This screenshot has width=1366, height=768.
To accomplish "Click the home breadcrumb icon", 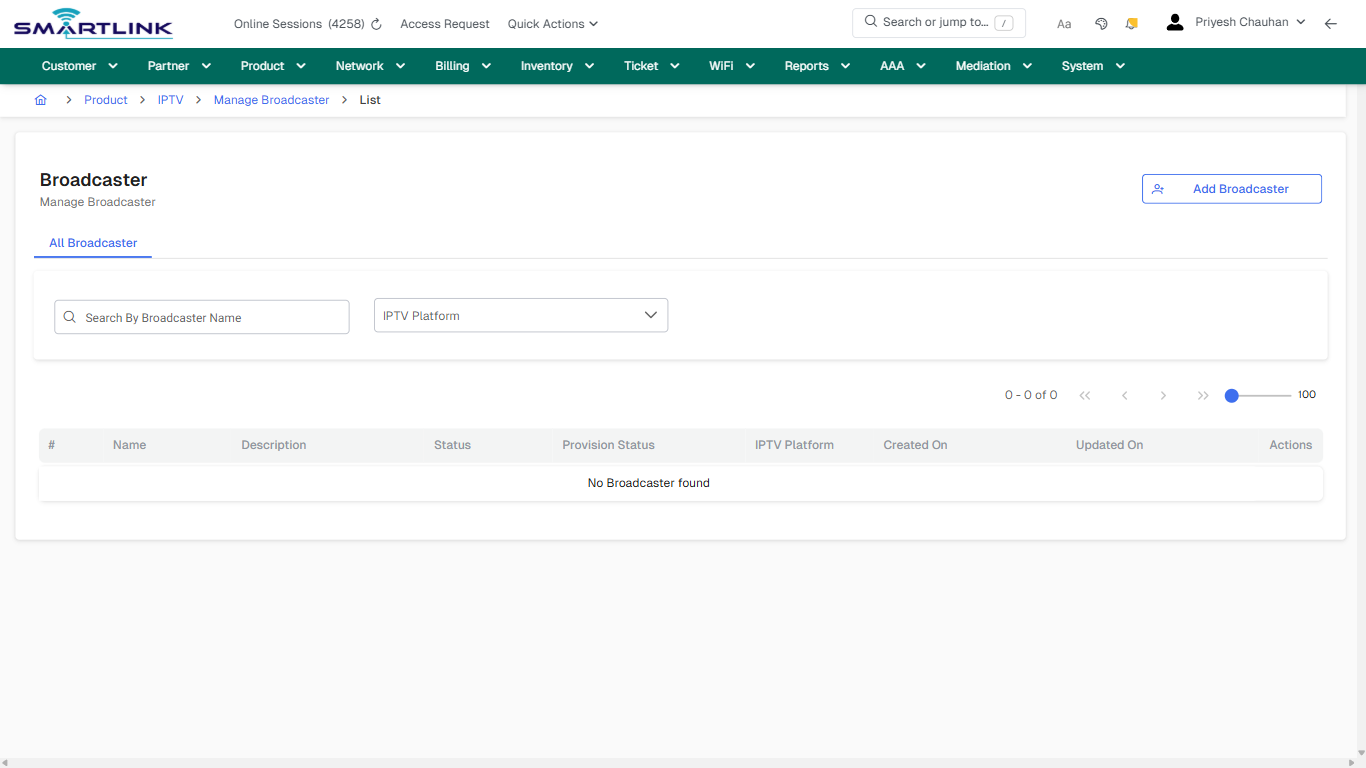I will [x=40, y=99].
